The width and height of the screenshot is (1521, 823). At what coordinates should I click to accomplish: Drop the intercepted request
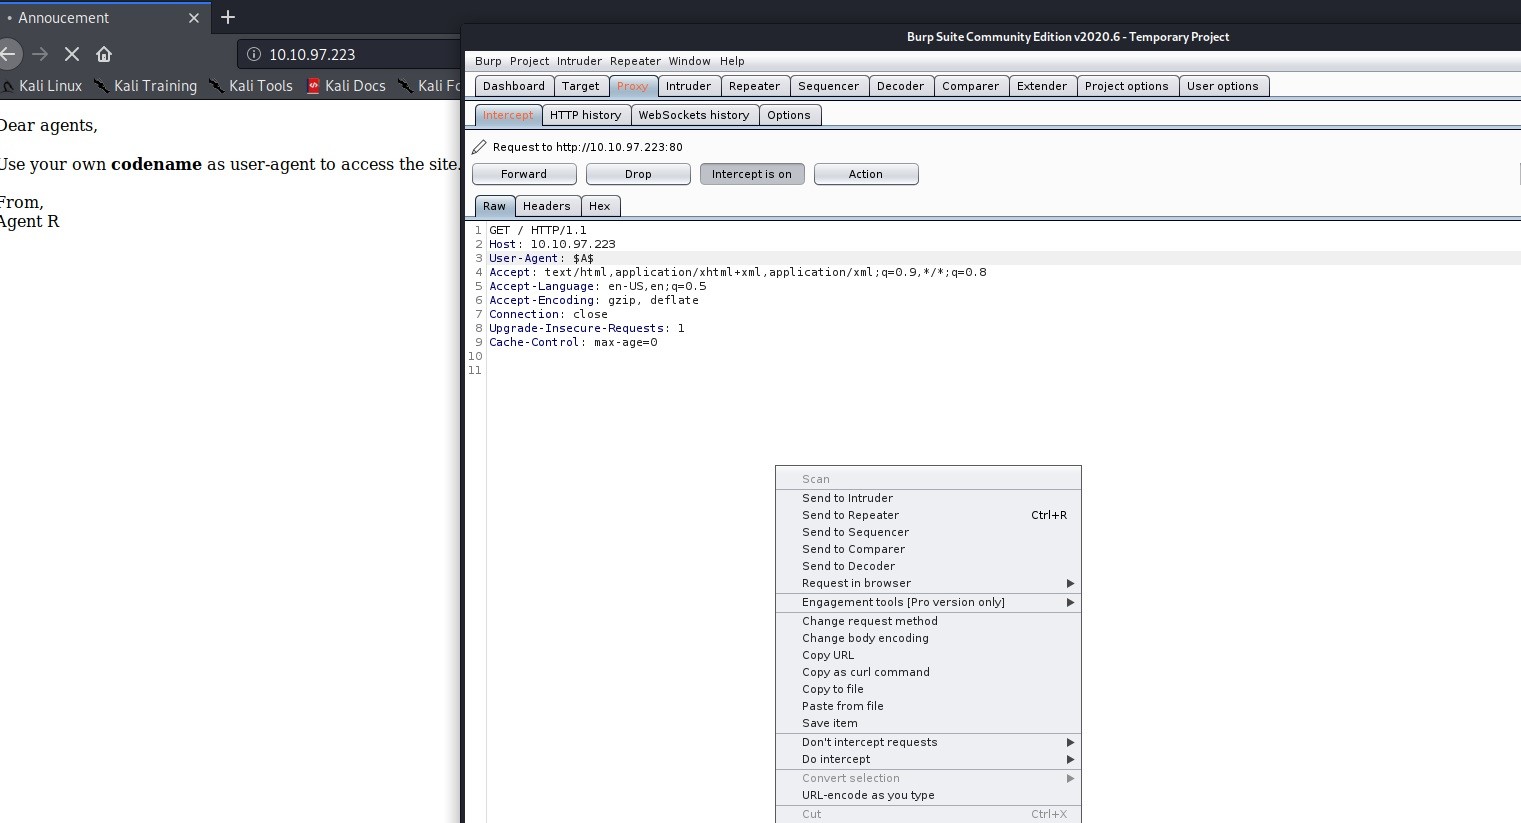(x=637, y=174)
